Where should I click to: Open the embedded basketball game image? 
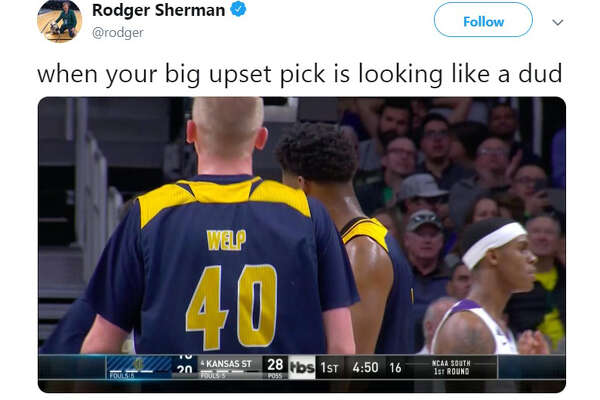(x=302, y=244)
